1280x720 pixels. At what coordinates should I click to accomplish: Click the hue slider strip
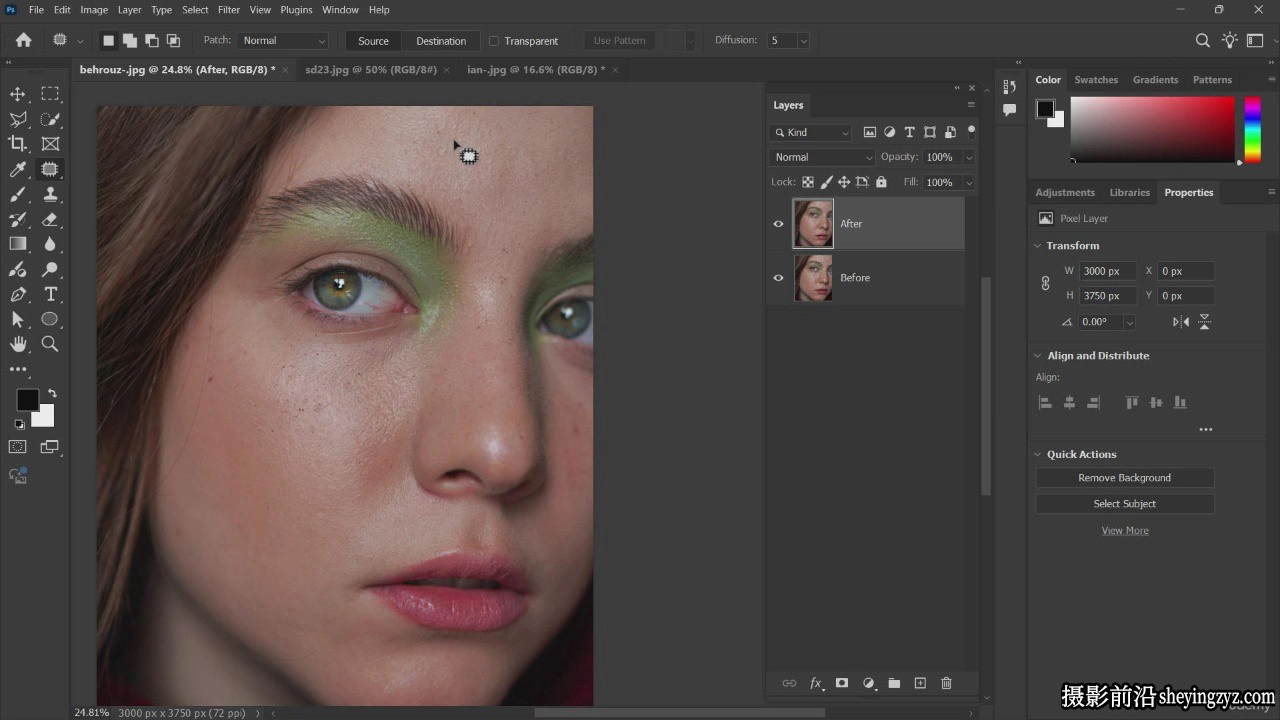click(x=1252, y=129)
